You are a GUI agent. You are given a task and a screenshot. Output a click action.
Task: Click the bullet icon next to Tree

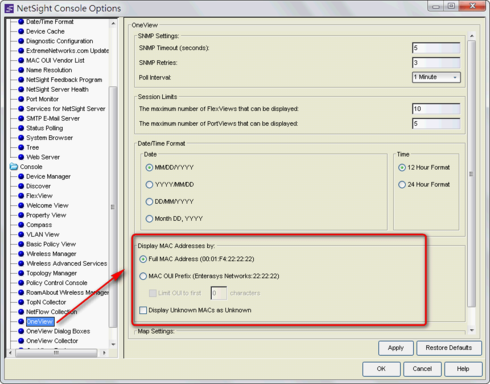pyautogui.click(x=21, y=147)
